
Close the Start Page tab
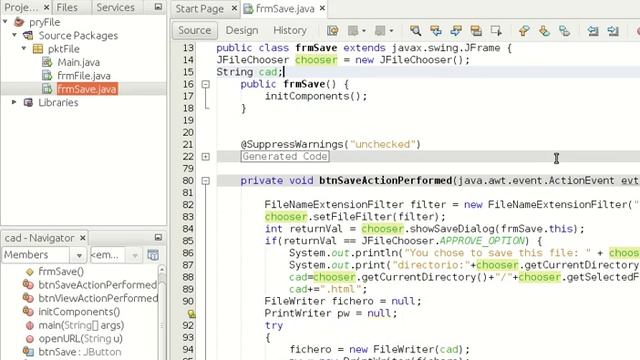coord(234,8)
